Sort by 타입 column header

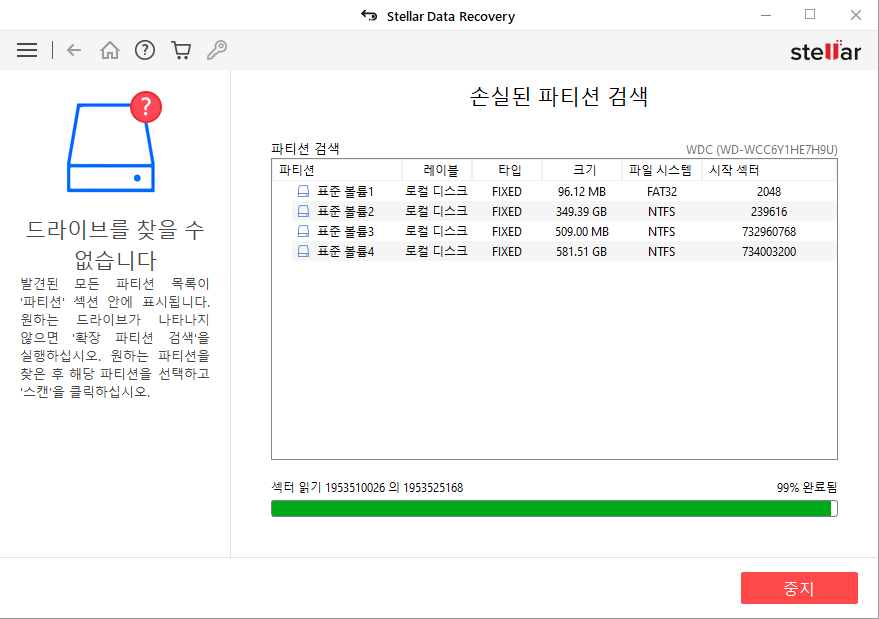(x=508, y=170)
